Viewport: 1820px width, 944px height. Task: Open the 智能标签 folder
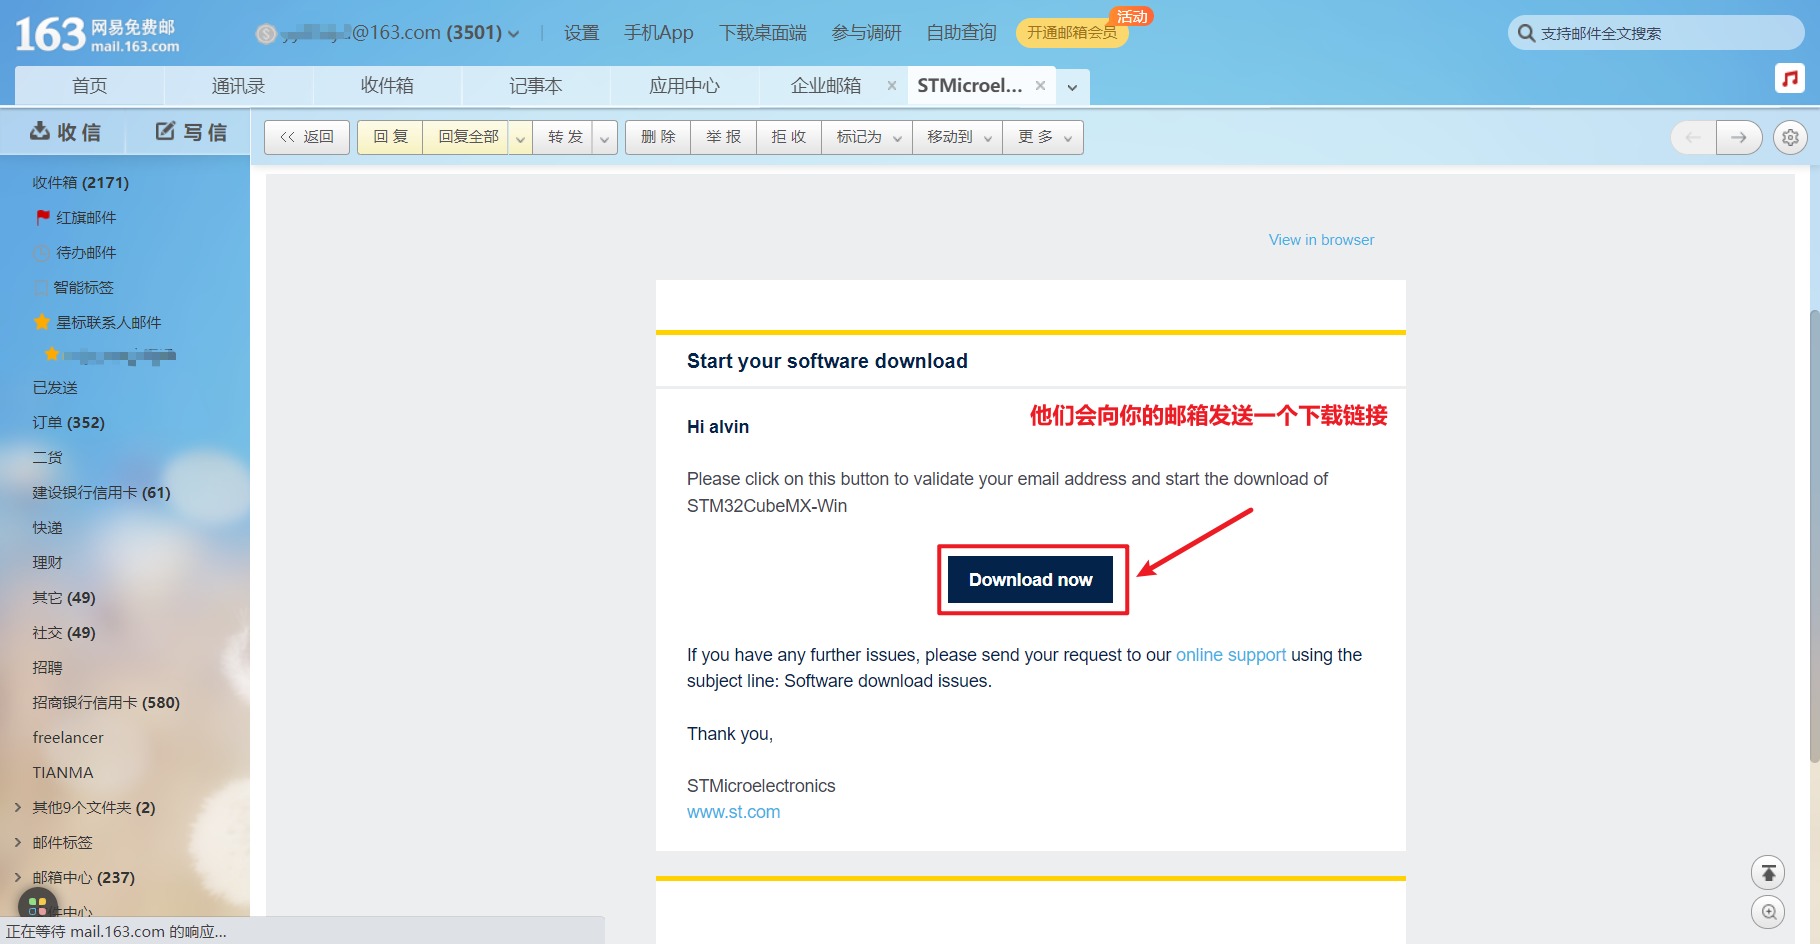click(x=74, y=287)
